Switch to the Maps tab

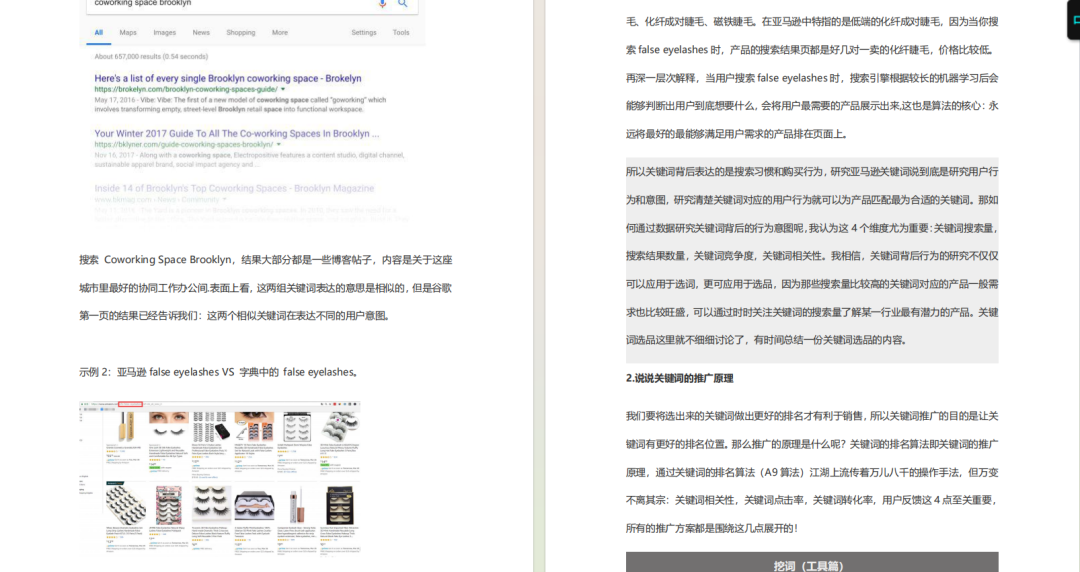click(x=128, y=32)
